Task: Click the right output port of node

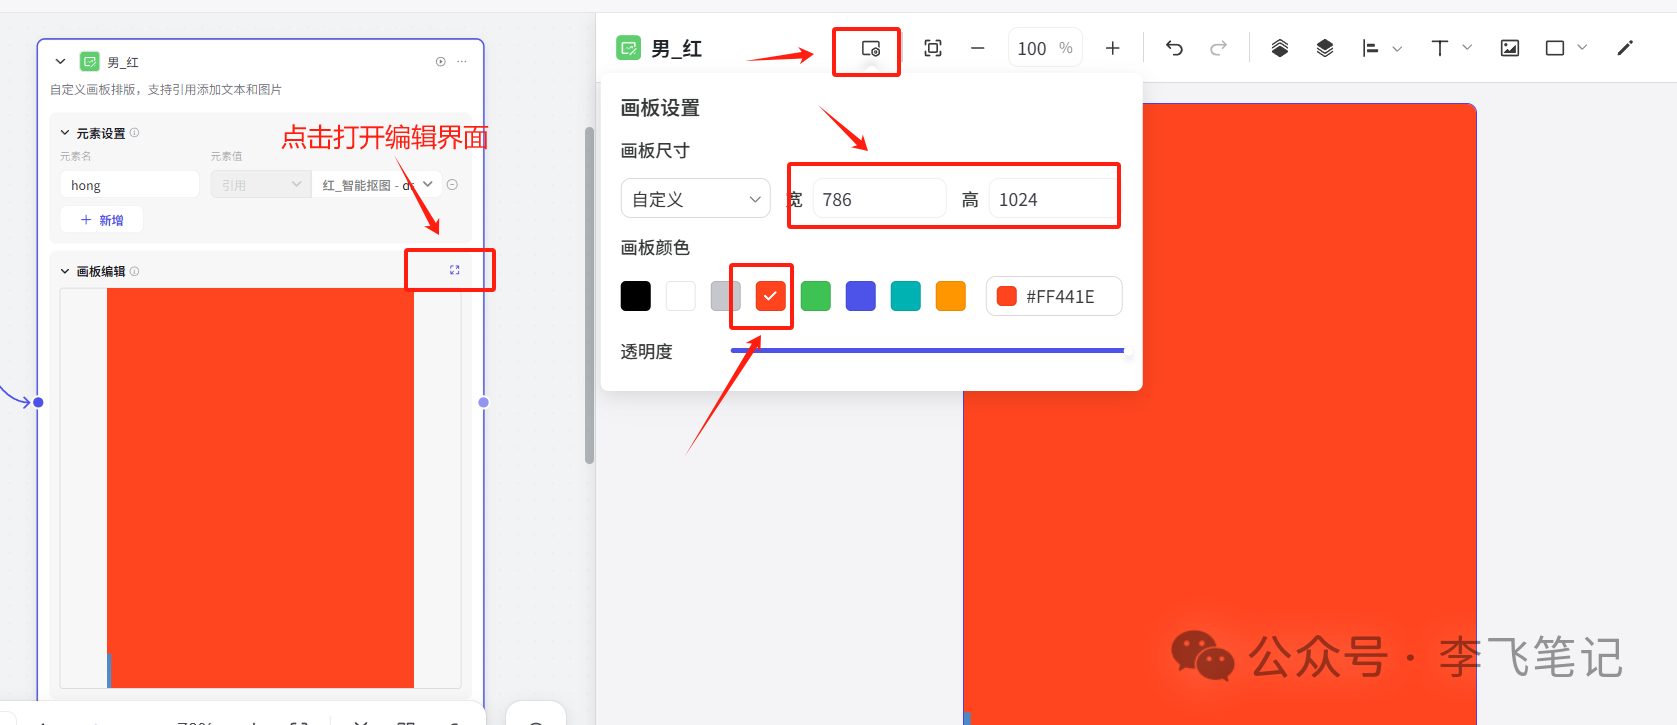Action: pos(484,402)
